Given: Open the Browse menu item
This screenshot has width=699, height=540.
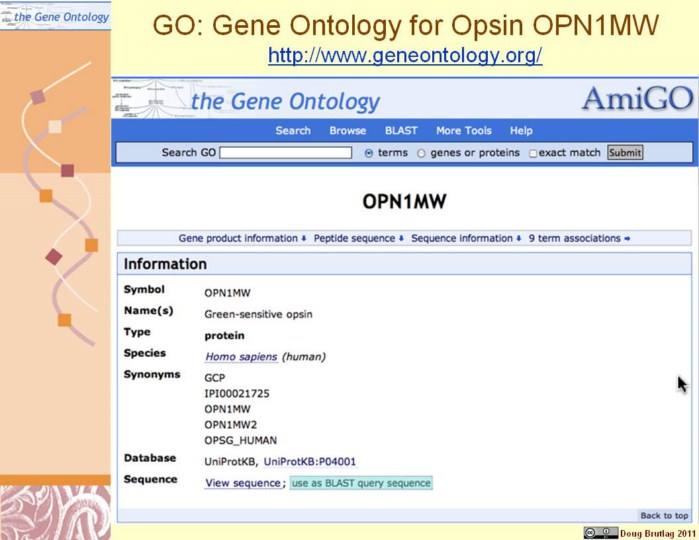Looking at the screenshot, I should pos(348,130).
